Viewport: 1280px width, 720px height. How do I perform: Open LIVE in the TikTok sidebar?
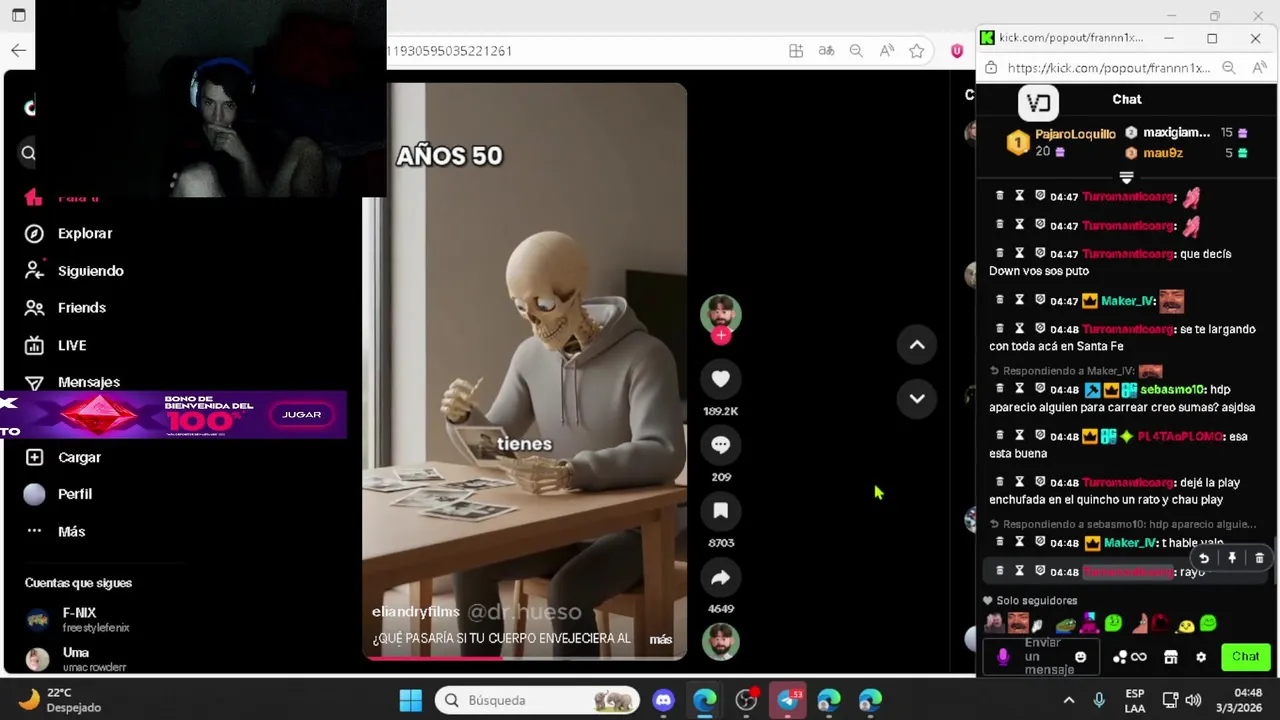56,345
